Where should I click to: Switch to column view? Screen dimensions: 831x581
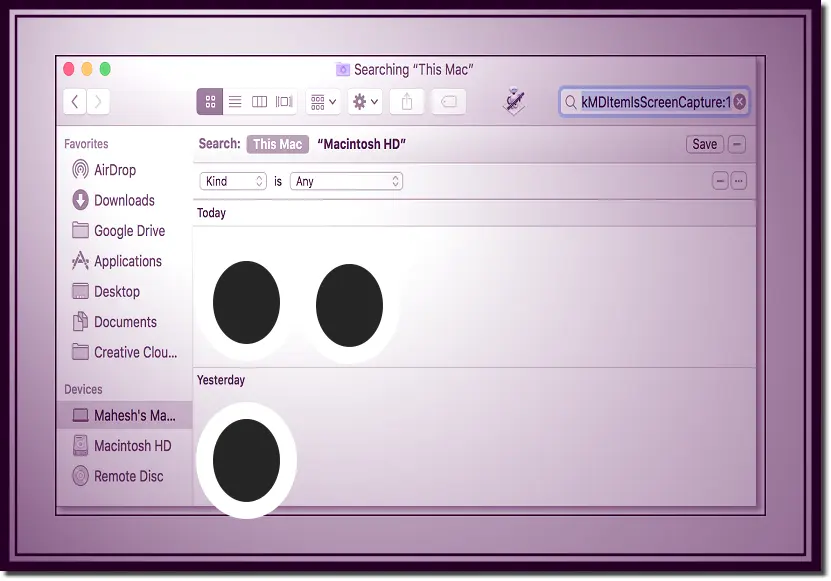click(259, 101)
